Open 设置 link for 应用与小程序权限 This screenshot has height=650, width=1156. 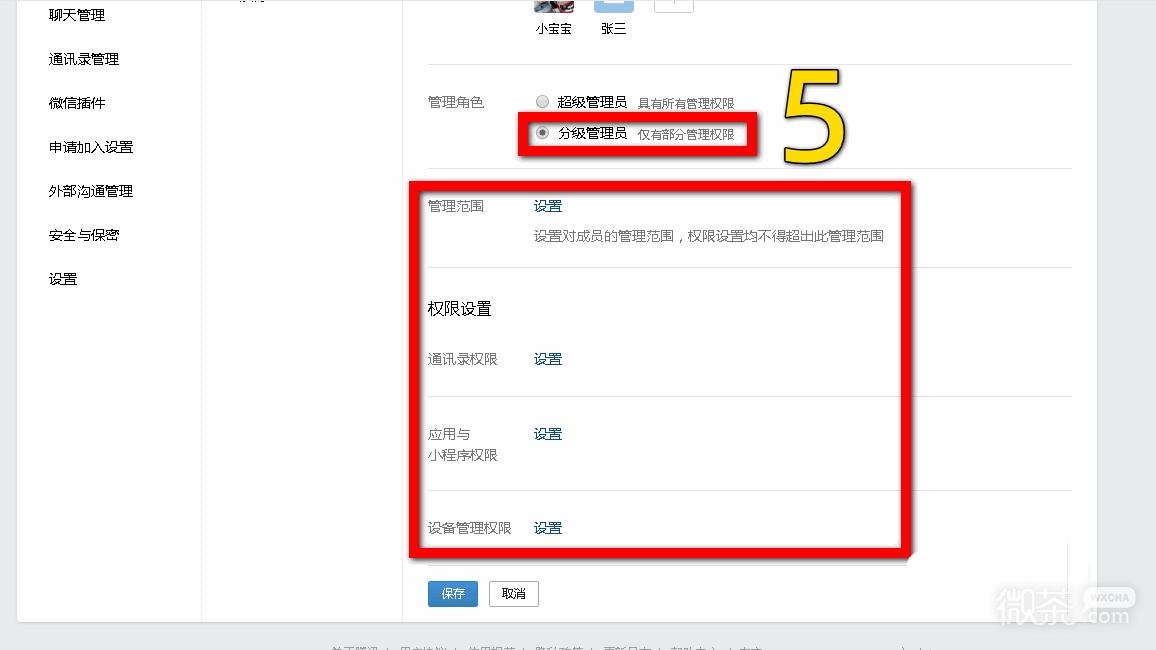548,433
